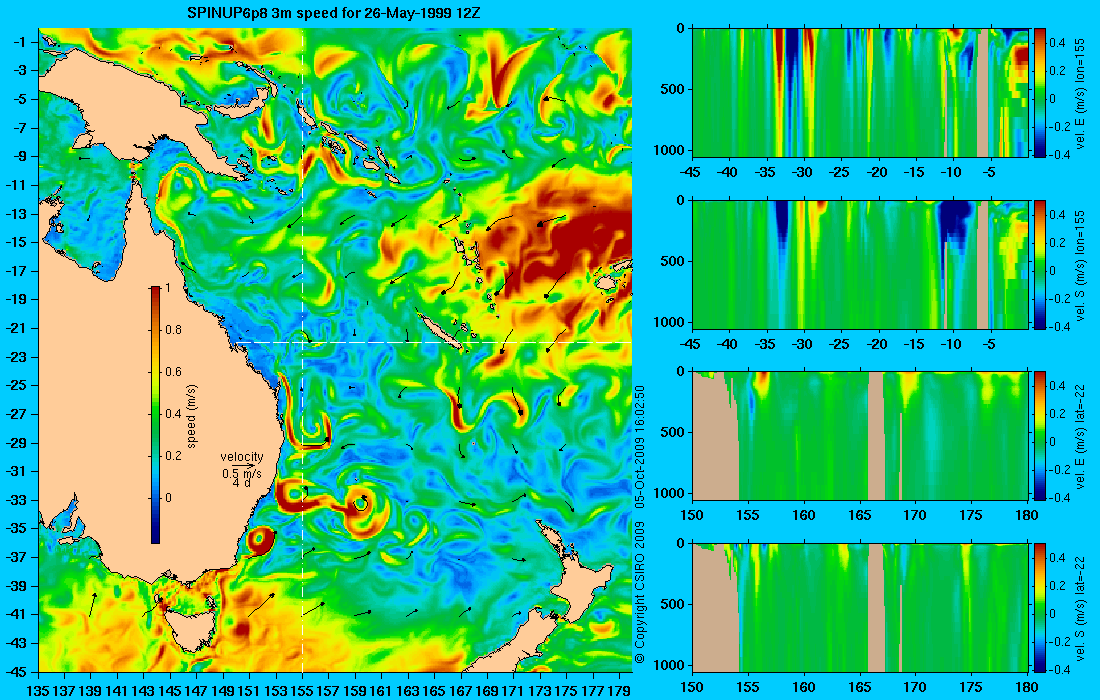Screen dimensions: 1100x700
Task: Select the "vel. S (m/s) lon=155" label
Action: point(1080,264)
